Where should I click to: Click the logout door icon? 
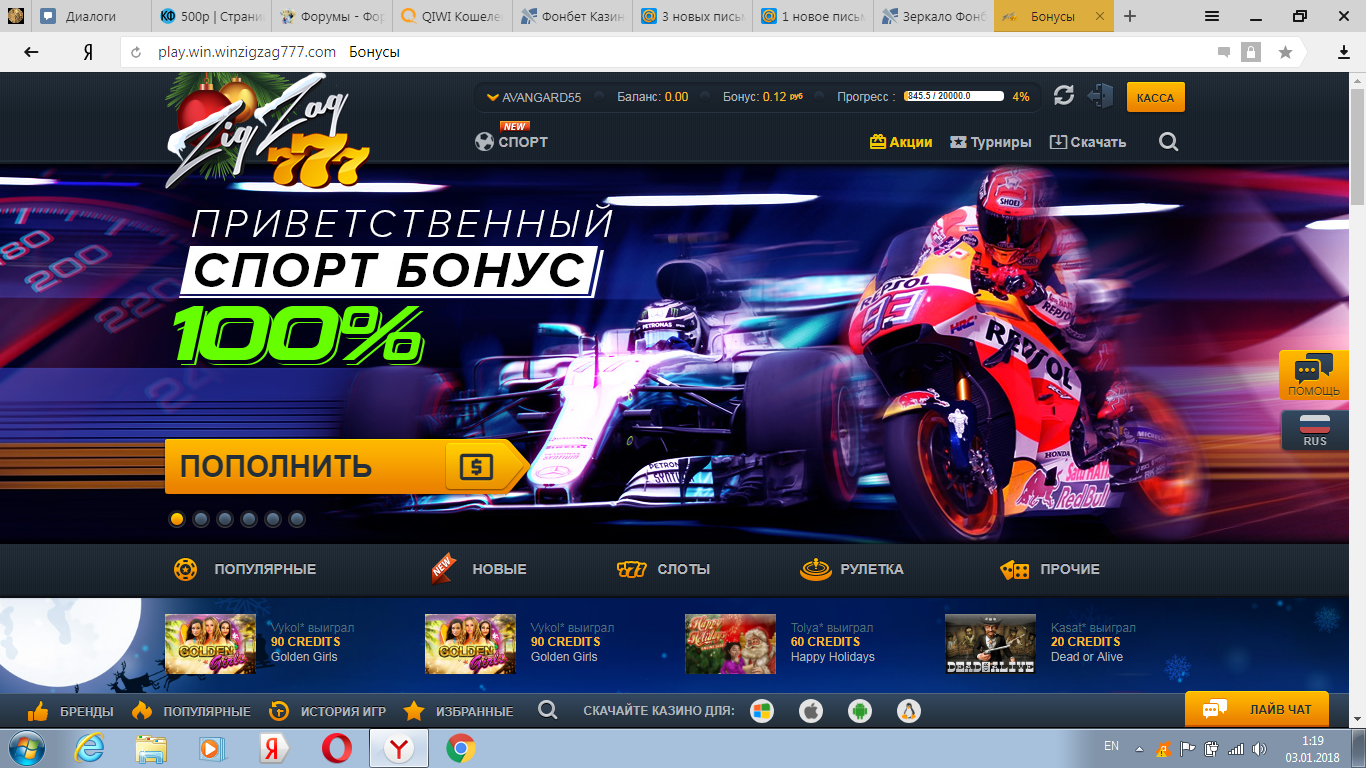pos(1100,96)
